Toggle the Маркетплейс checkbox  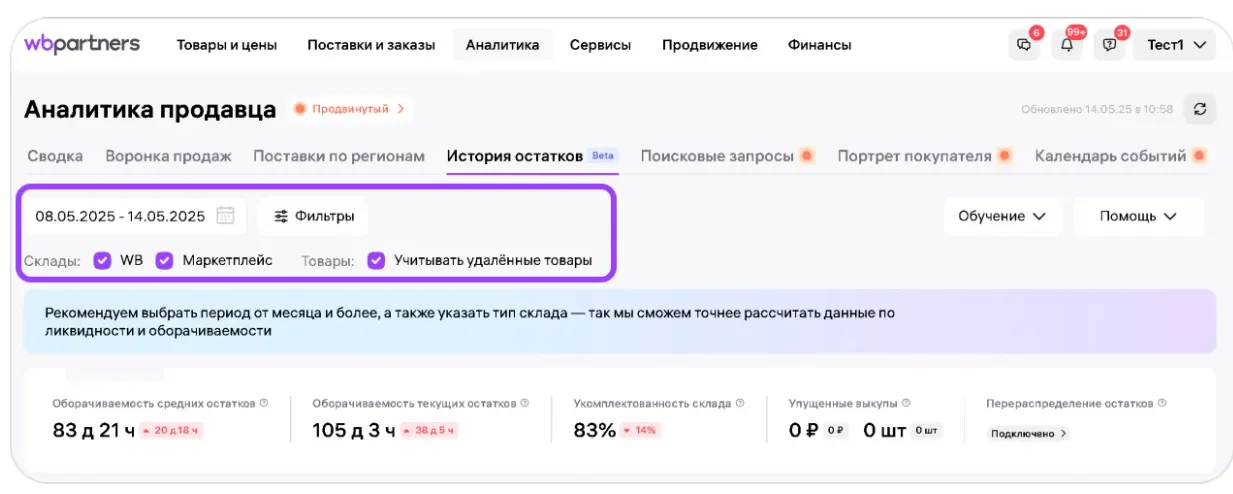[x=165, y=261]
